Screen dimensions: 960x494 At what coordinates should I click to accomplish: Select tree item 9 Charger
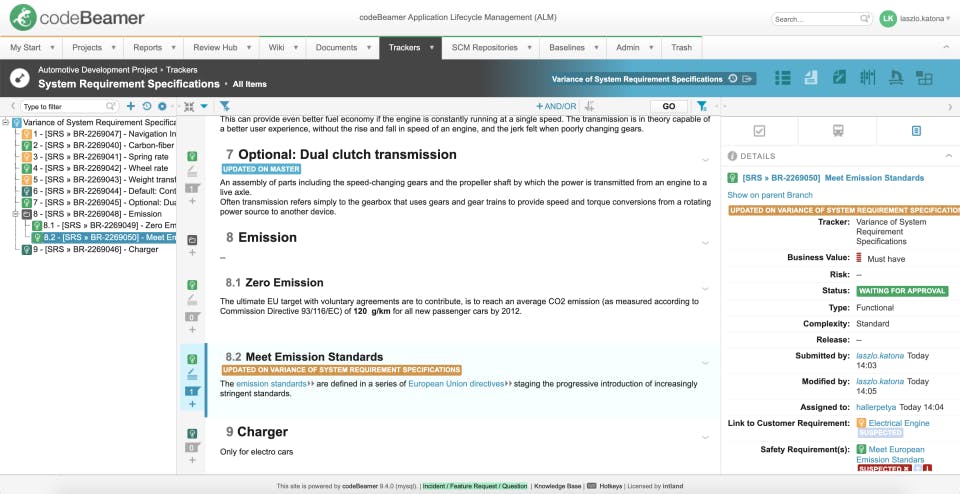coord(90,250)
